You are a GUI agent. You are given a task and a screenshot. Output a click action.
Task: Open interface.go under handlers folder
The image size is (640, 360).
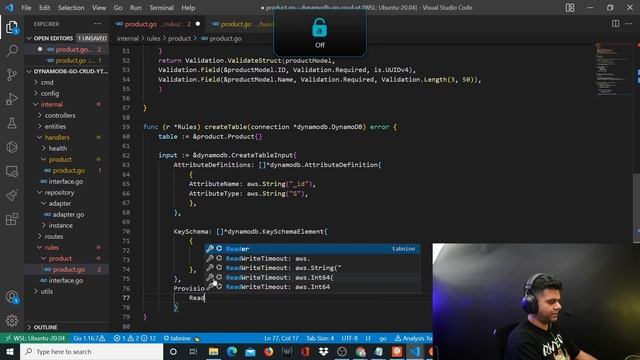pyautogui.click(x=66, y=181)
